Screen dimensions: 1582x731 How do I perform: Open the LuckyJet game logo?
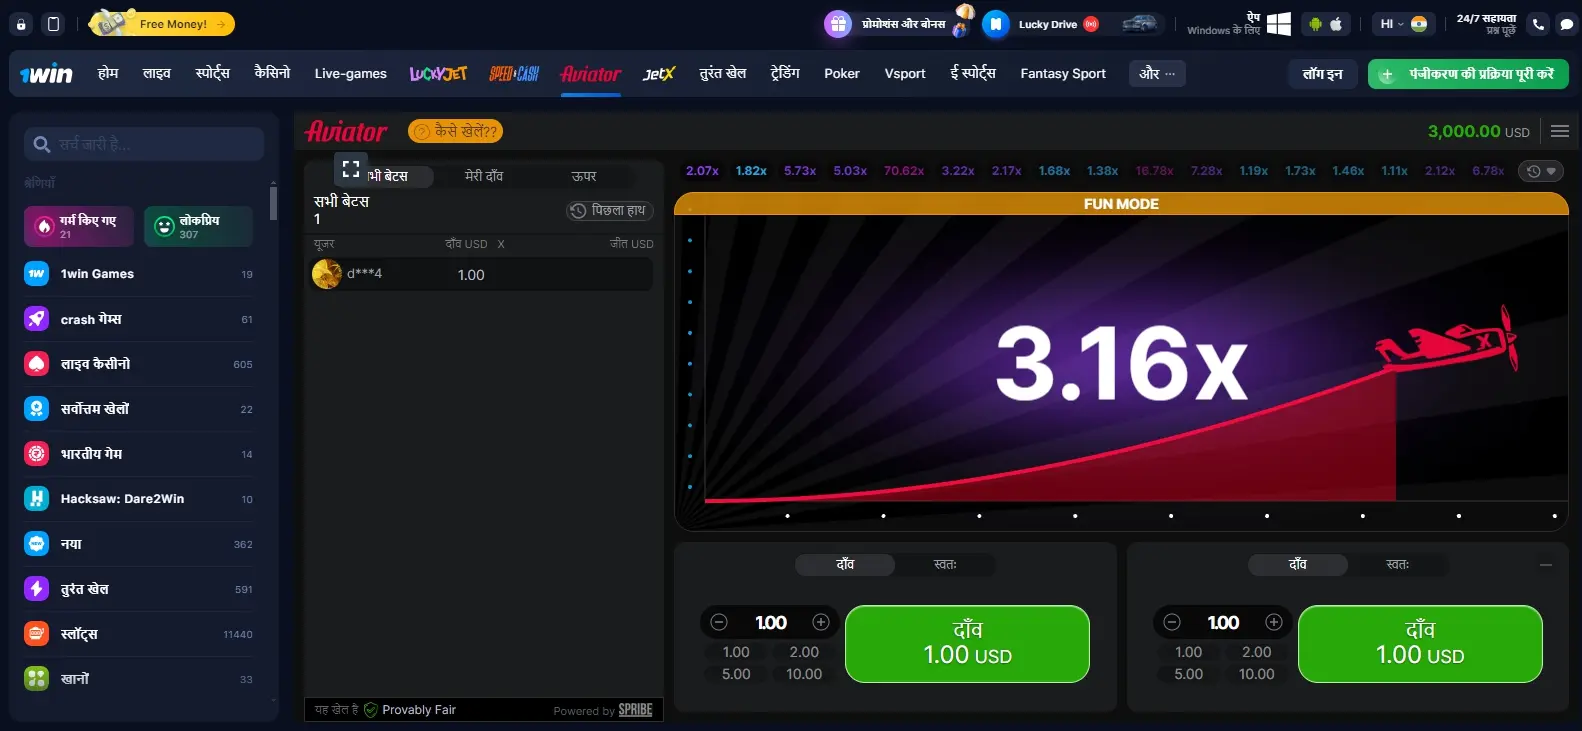click(x=438, y=73)
